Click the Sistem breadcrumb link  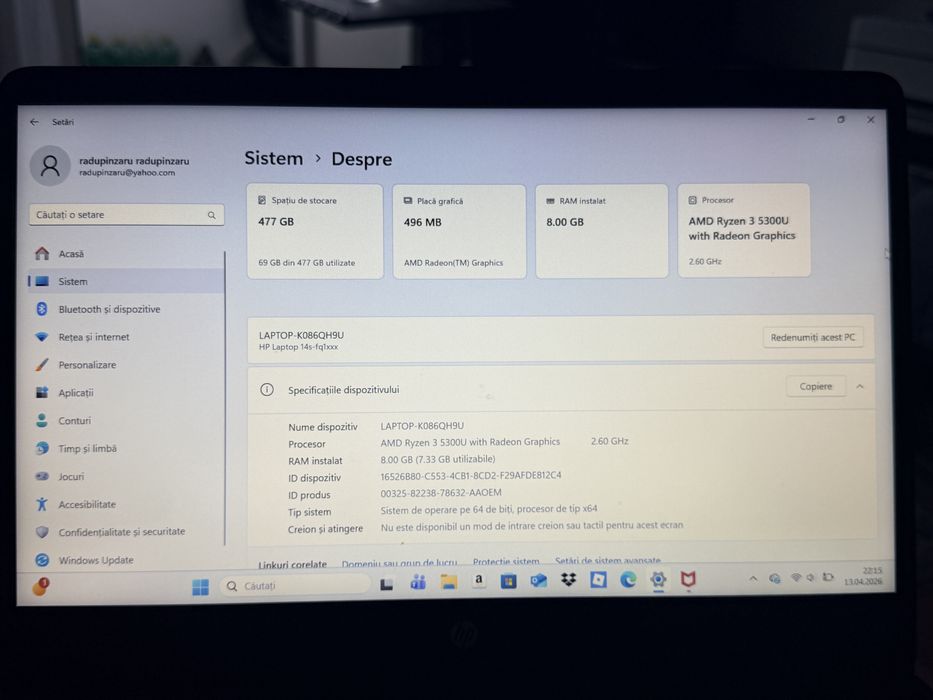pos(274,158)
